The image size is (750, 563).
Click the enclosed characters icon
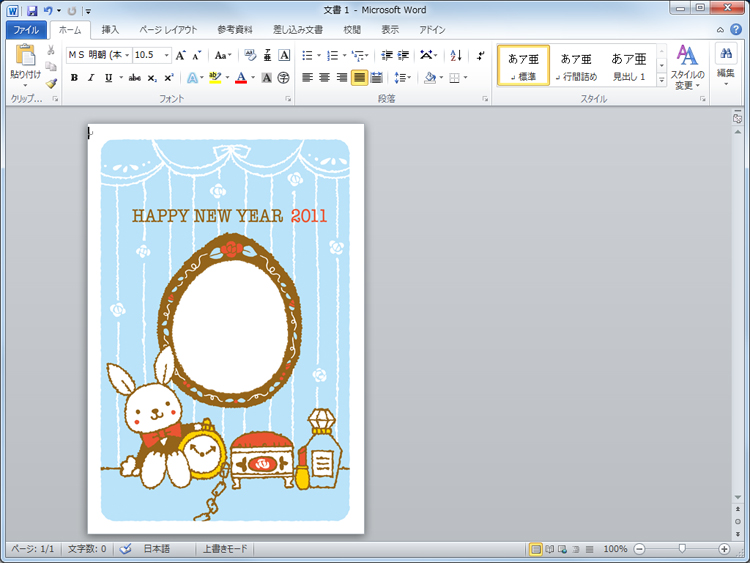(284, 77)
